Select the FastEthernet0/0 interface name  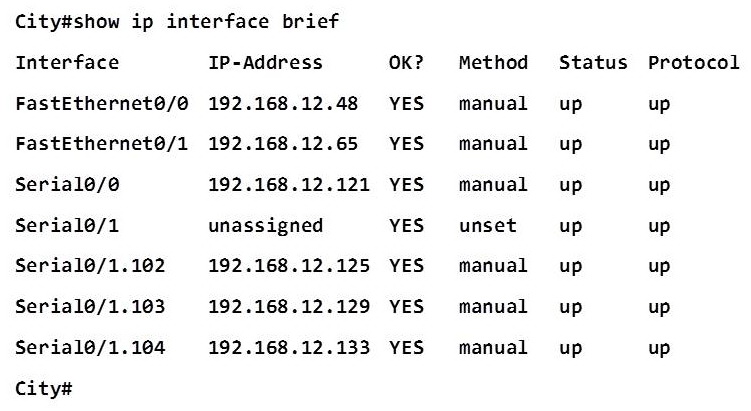tap(102, 103)
